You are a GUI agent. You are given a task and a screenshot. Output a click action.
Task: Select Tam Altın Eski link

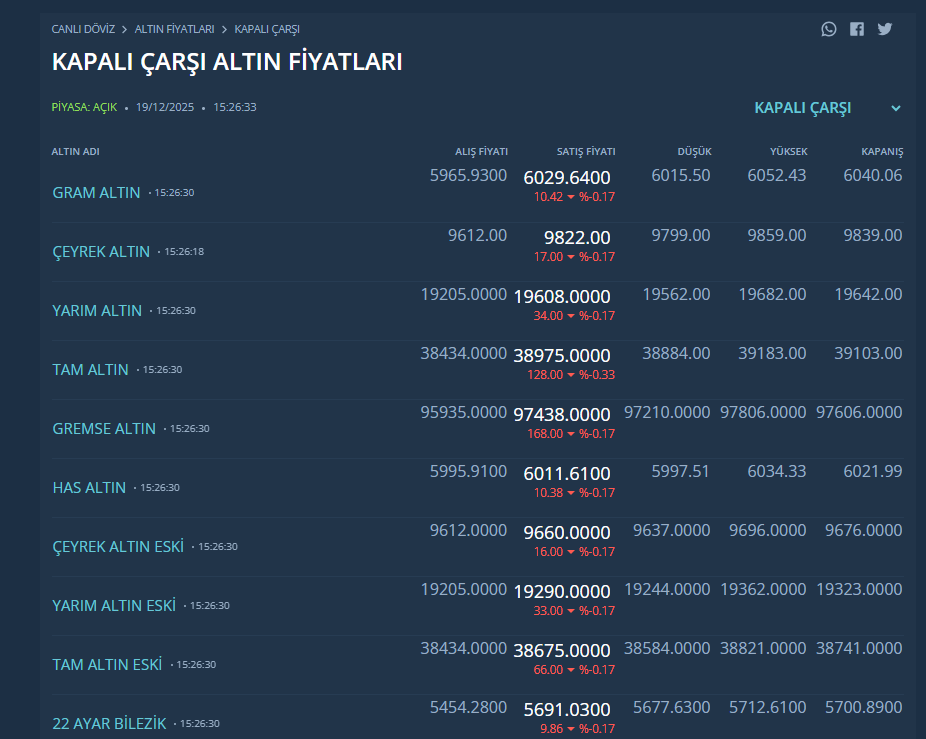point(107,665)
